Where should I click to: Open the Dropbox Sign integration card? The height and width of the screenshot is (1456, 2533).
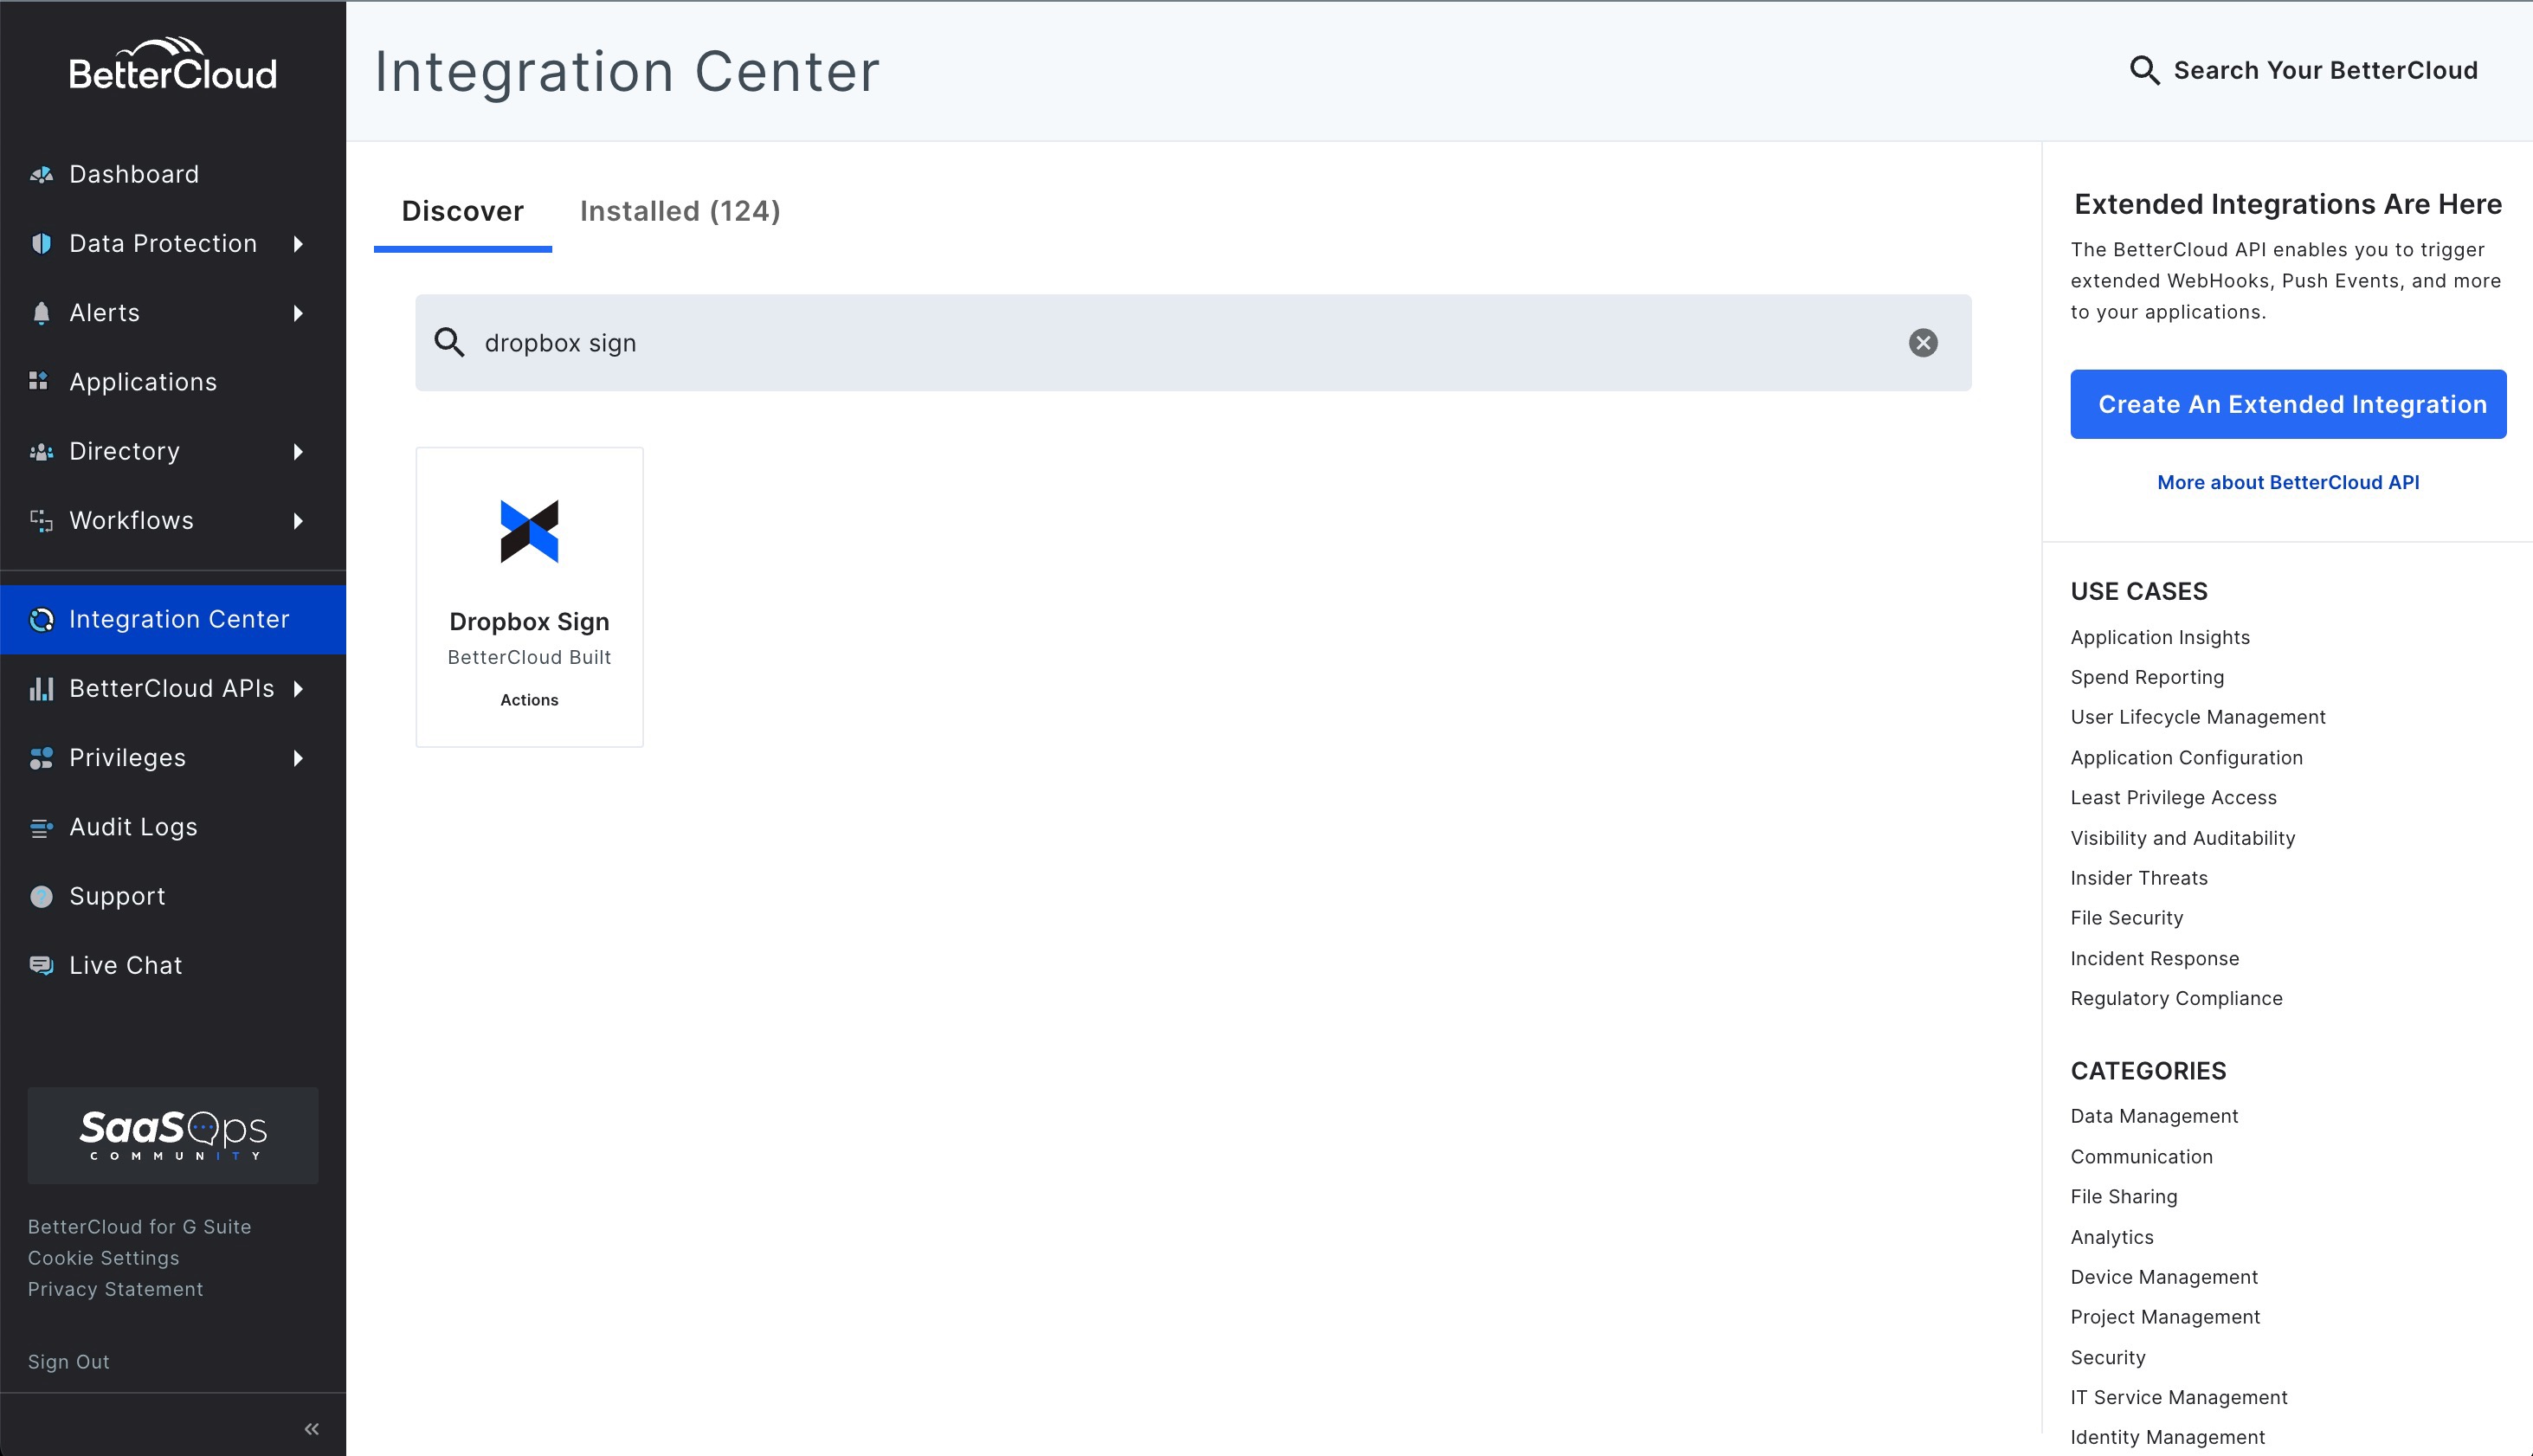point(529,595)
